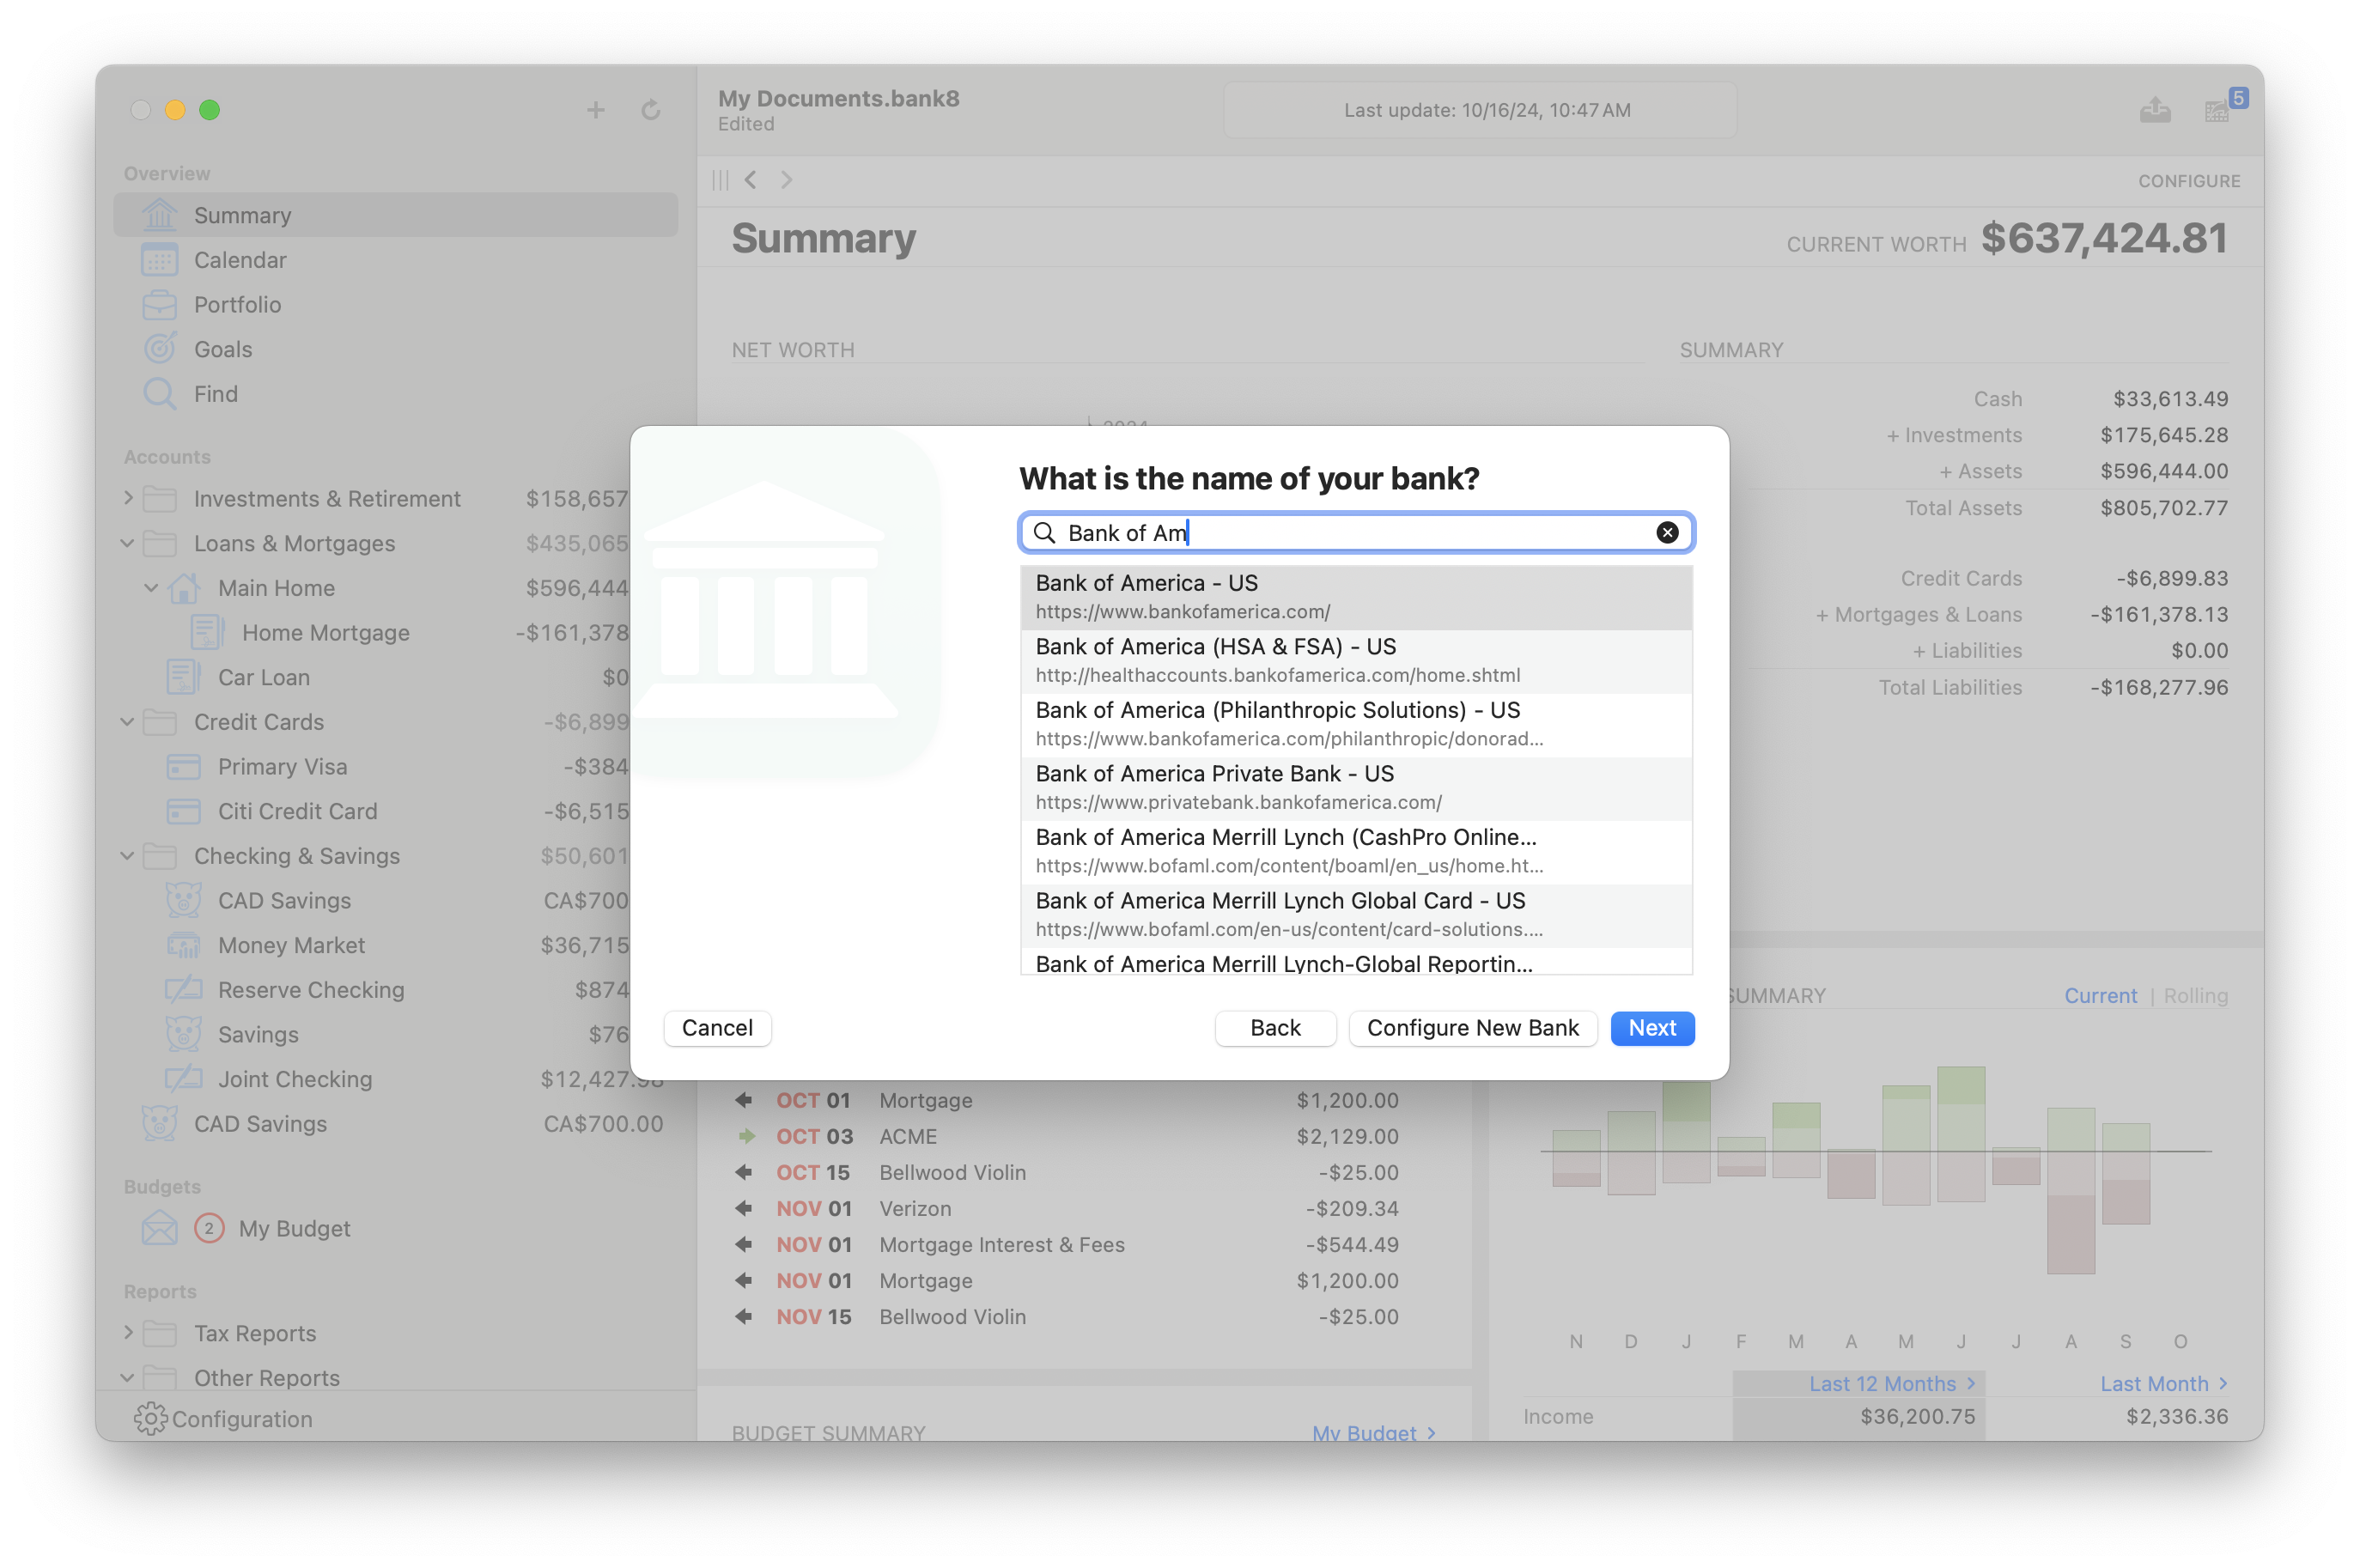Screen dimensions: 2360x1568
Task: Click the My Budget envelope icon
Action: point(161,1227)
